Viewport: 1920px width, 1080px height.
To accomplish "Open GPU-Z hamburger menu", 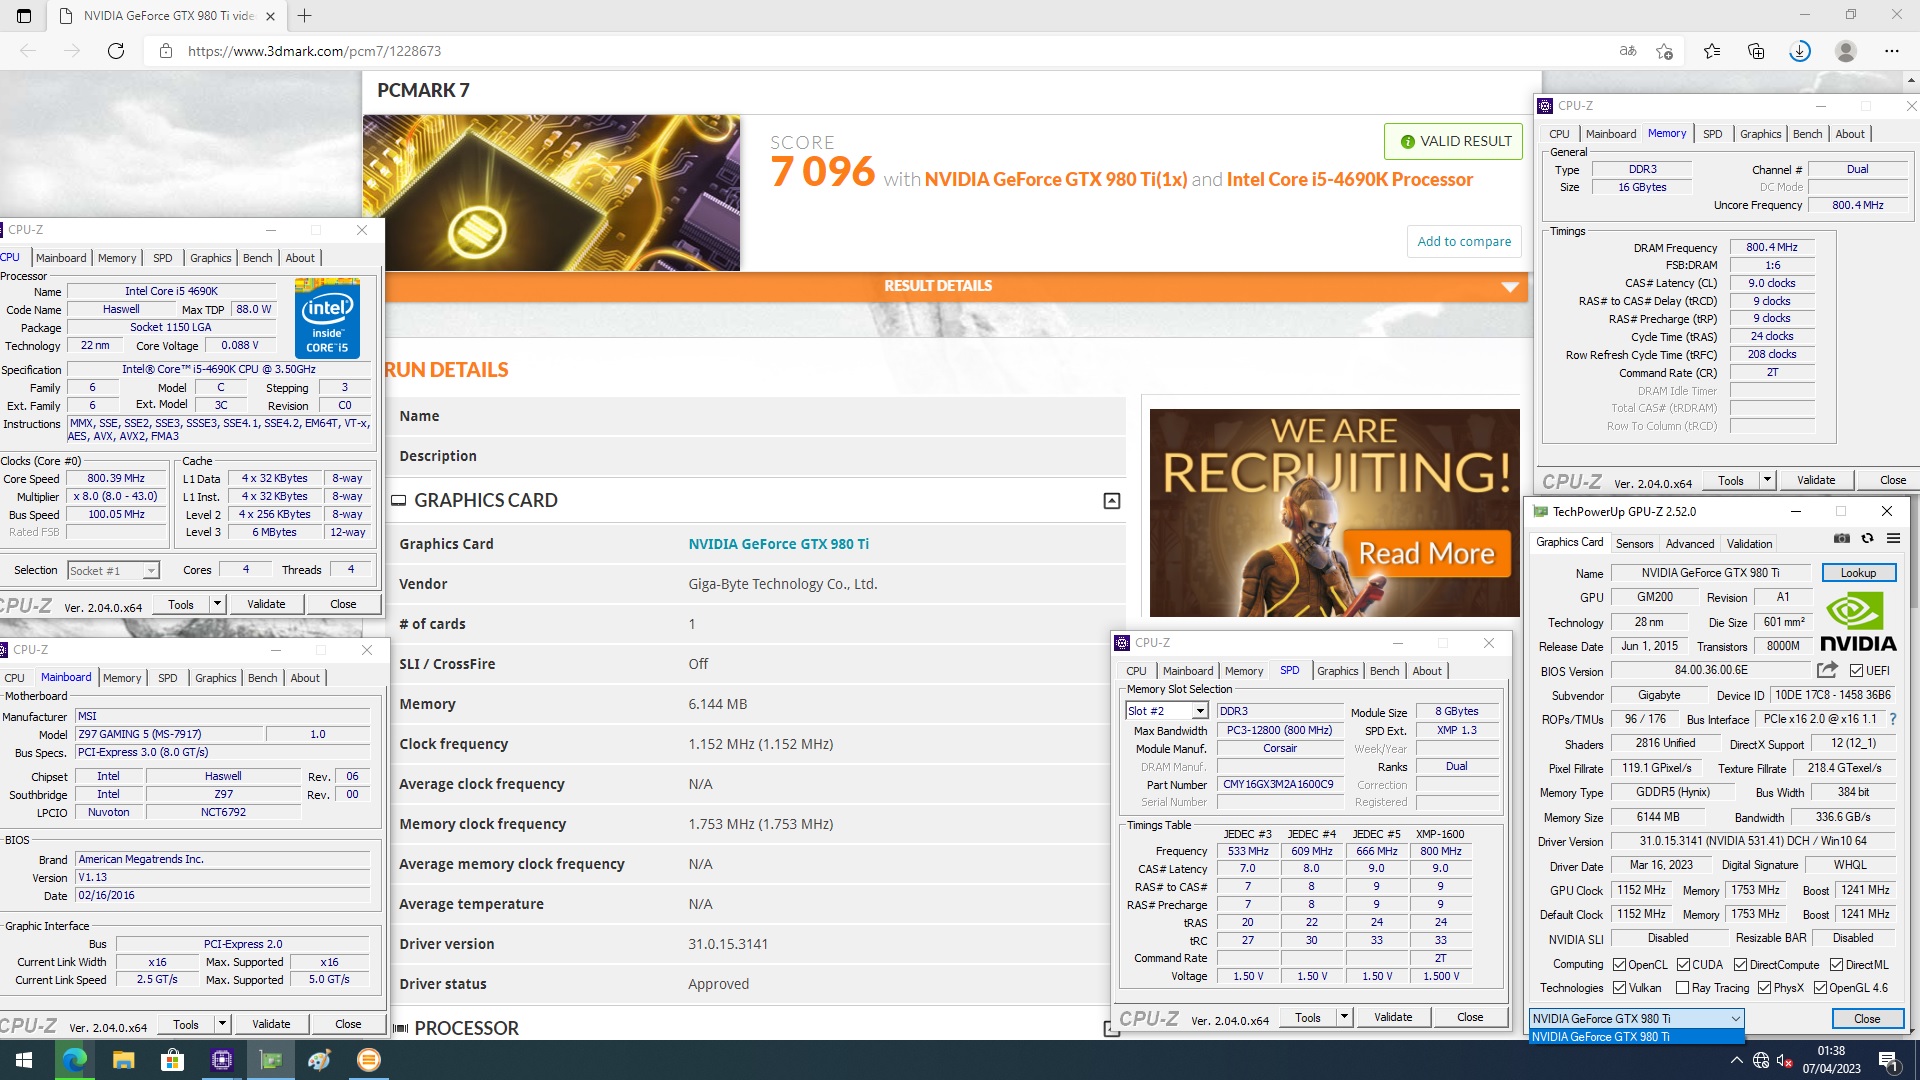I will point(1893,538).
